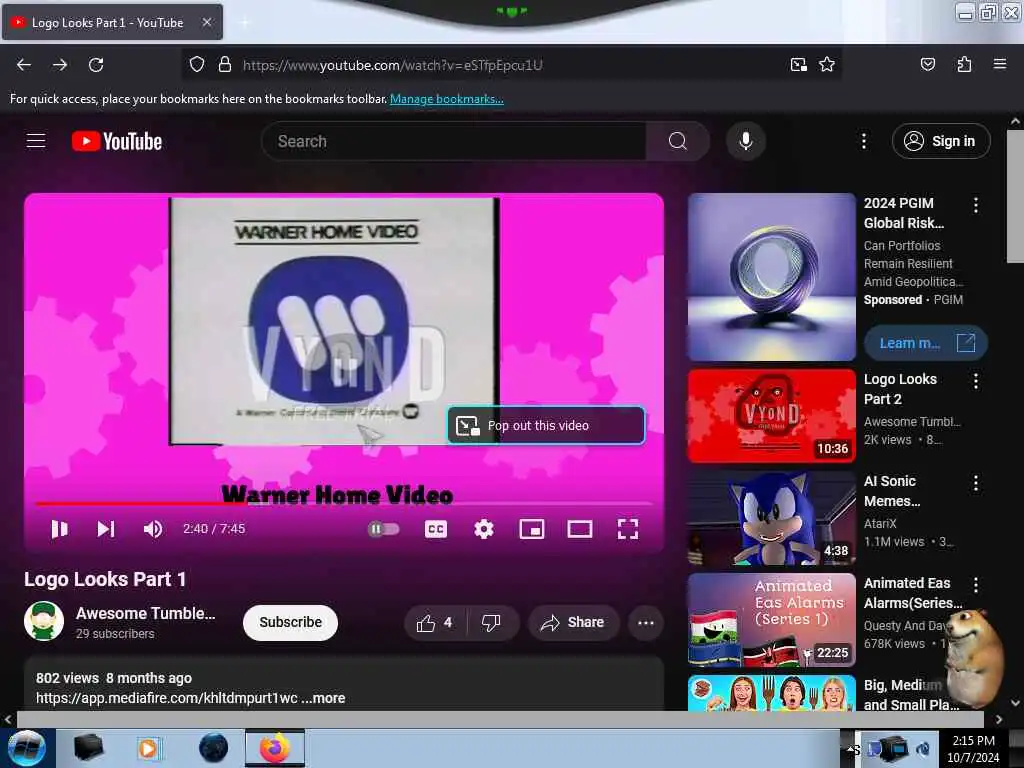Viewport: 1024px width, 768px height.
Task: Open YouTube settings three-dot menu
Action: [x=864, y=141]
